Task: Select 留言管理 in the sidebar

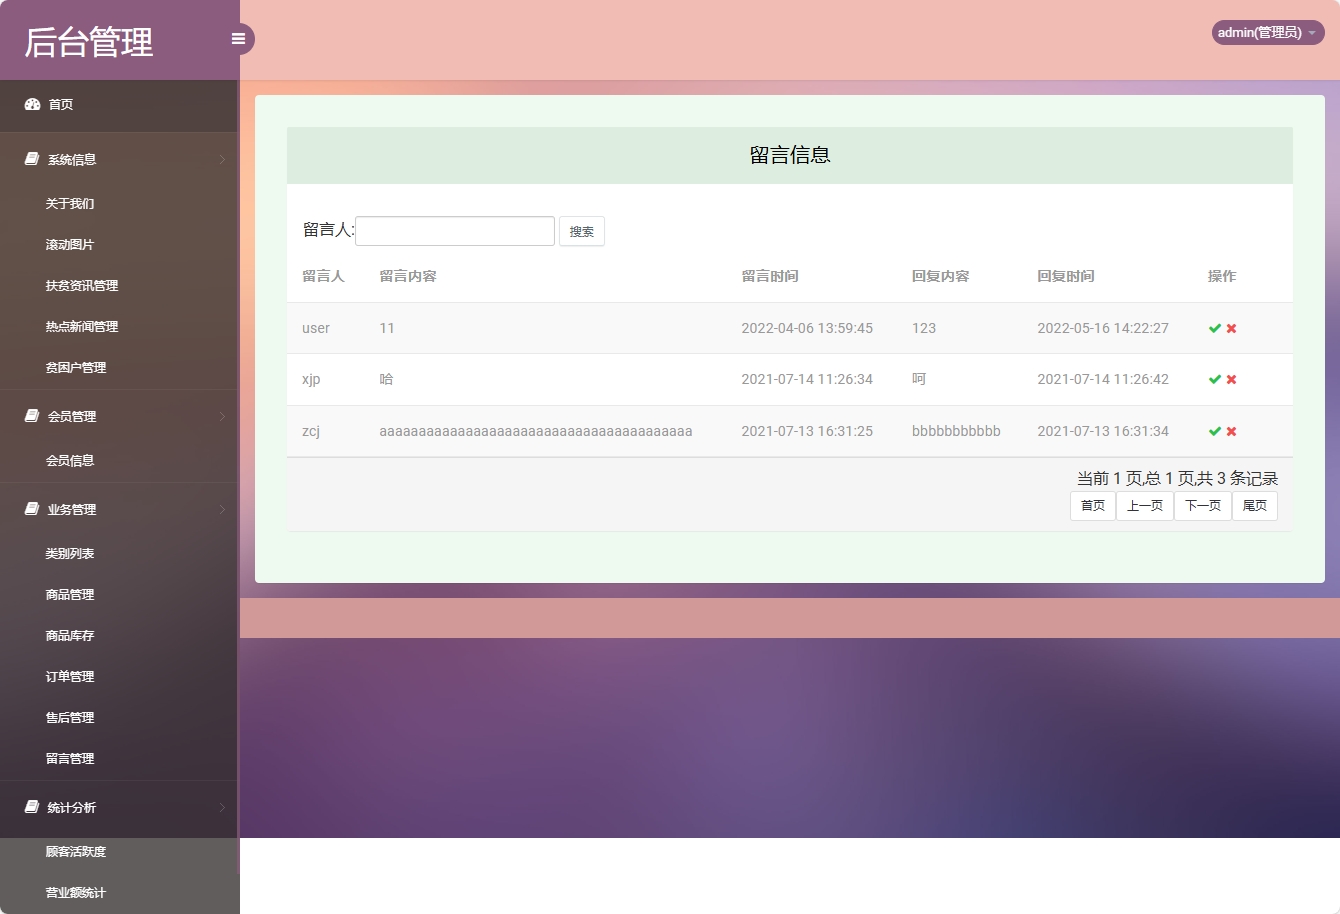Action: (72, 758)
